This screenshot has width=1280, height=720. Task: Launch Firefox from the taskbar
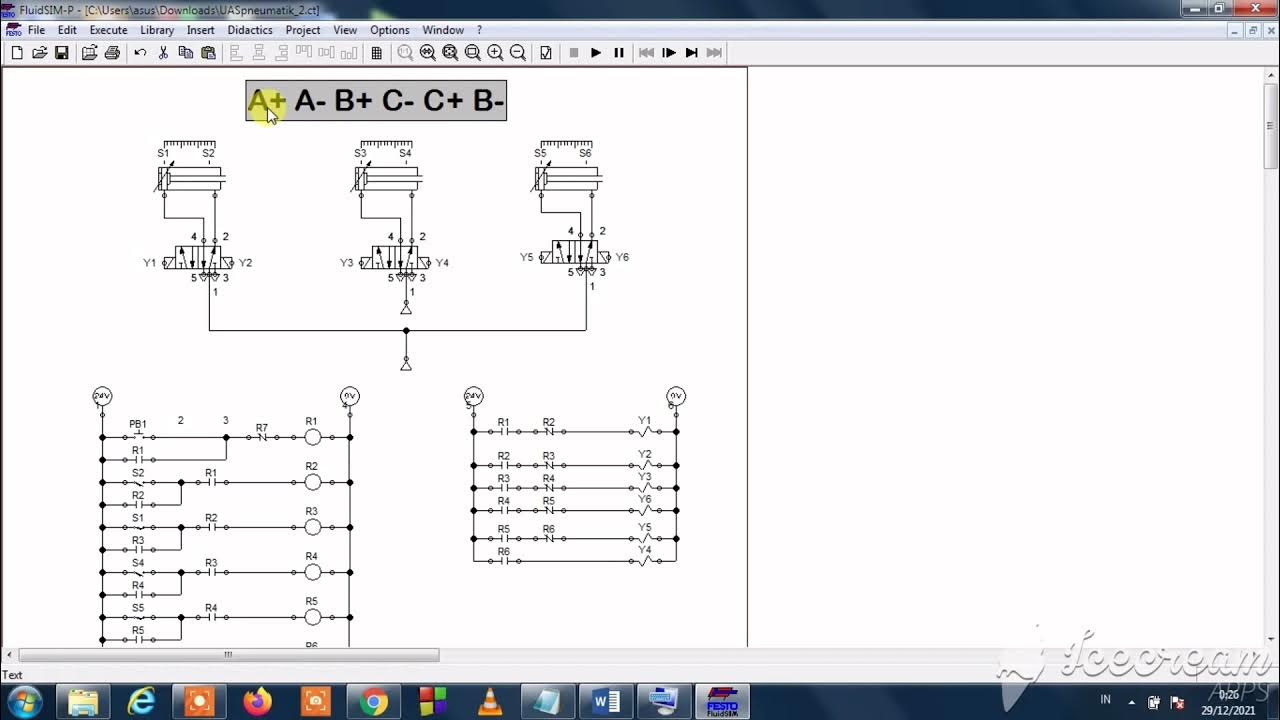[x=258, y=701]
